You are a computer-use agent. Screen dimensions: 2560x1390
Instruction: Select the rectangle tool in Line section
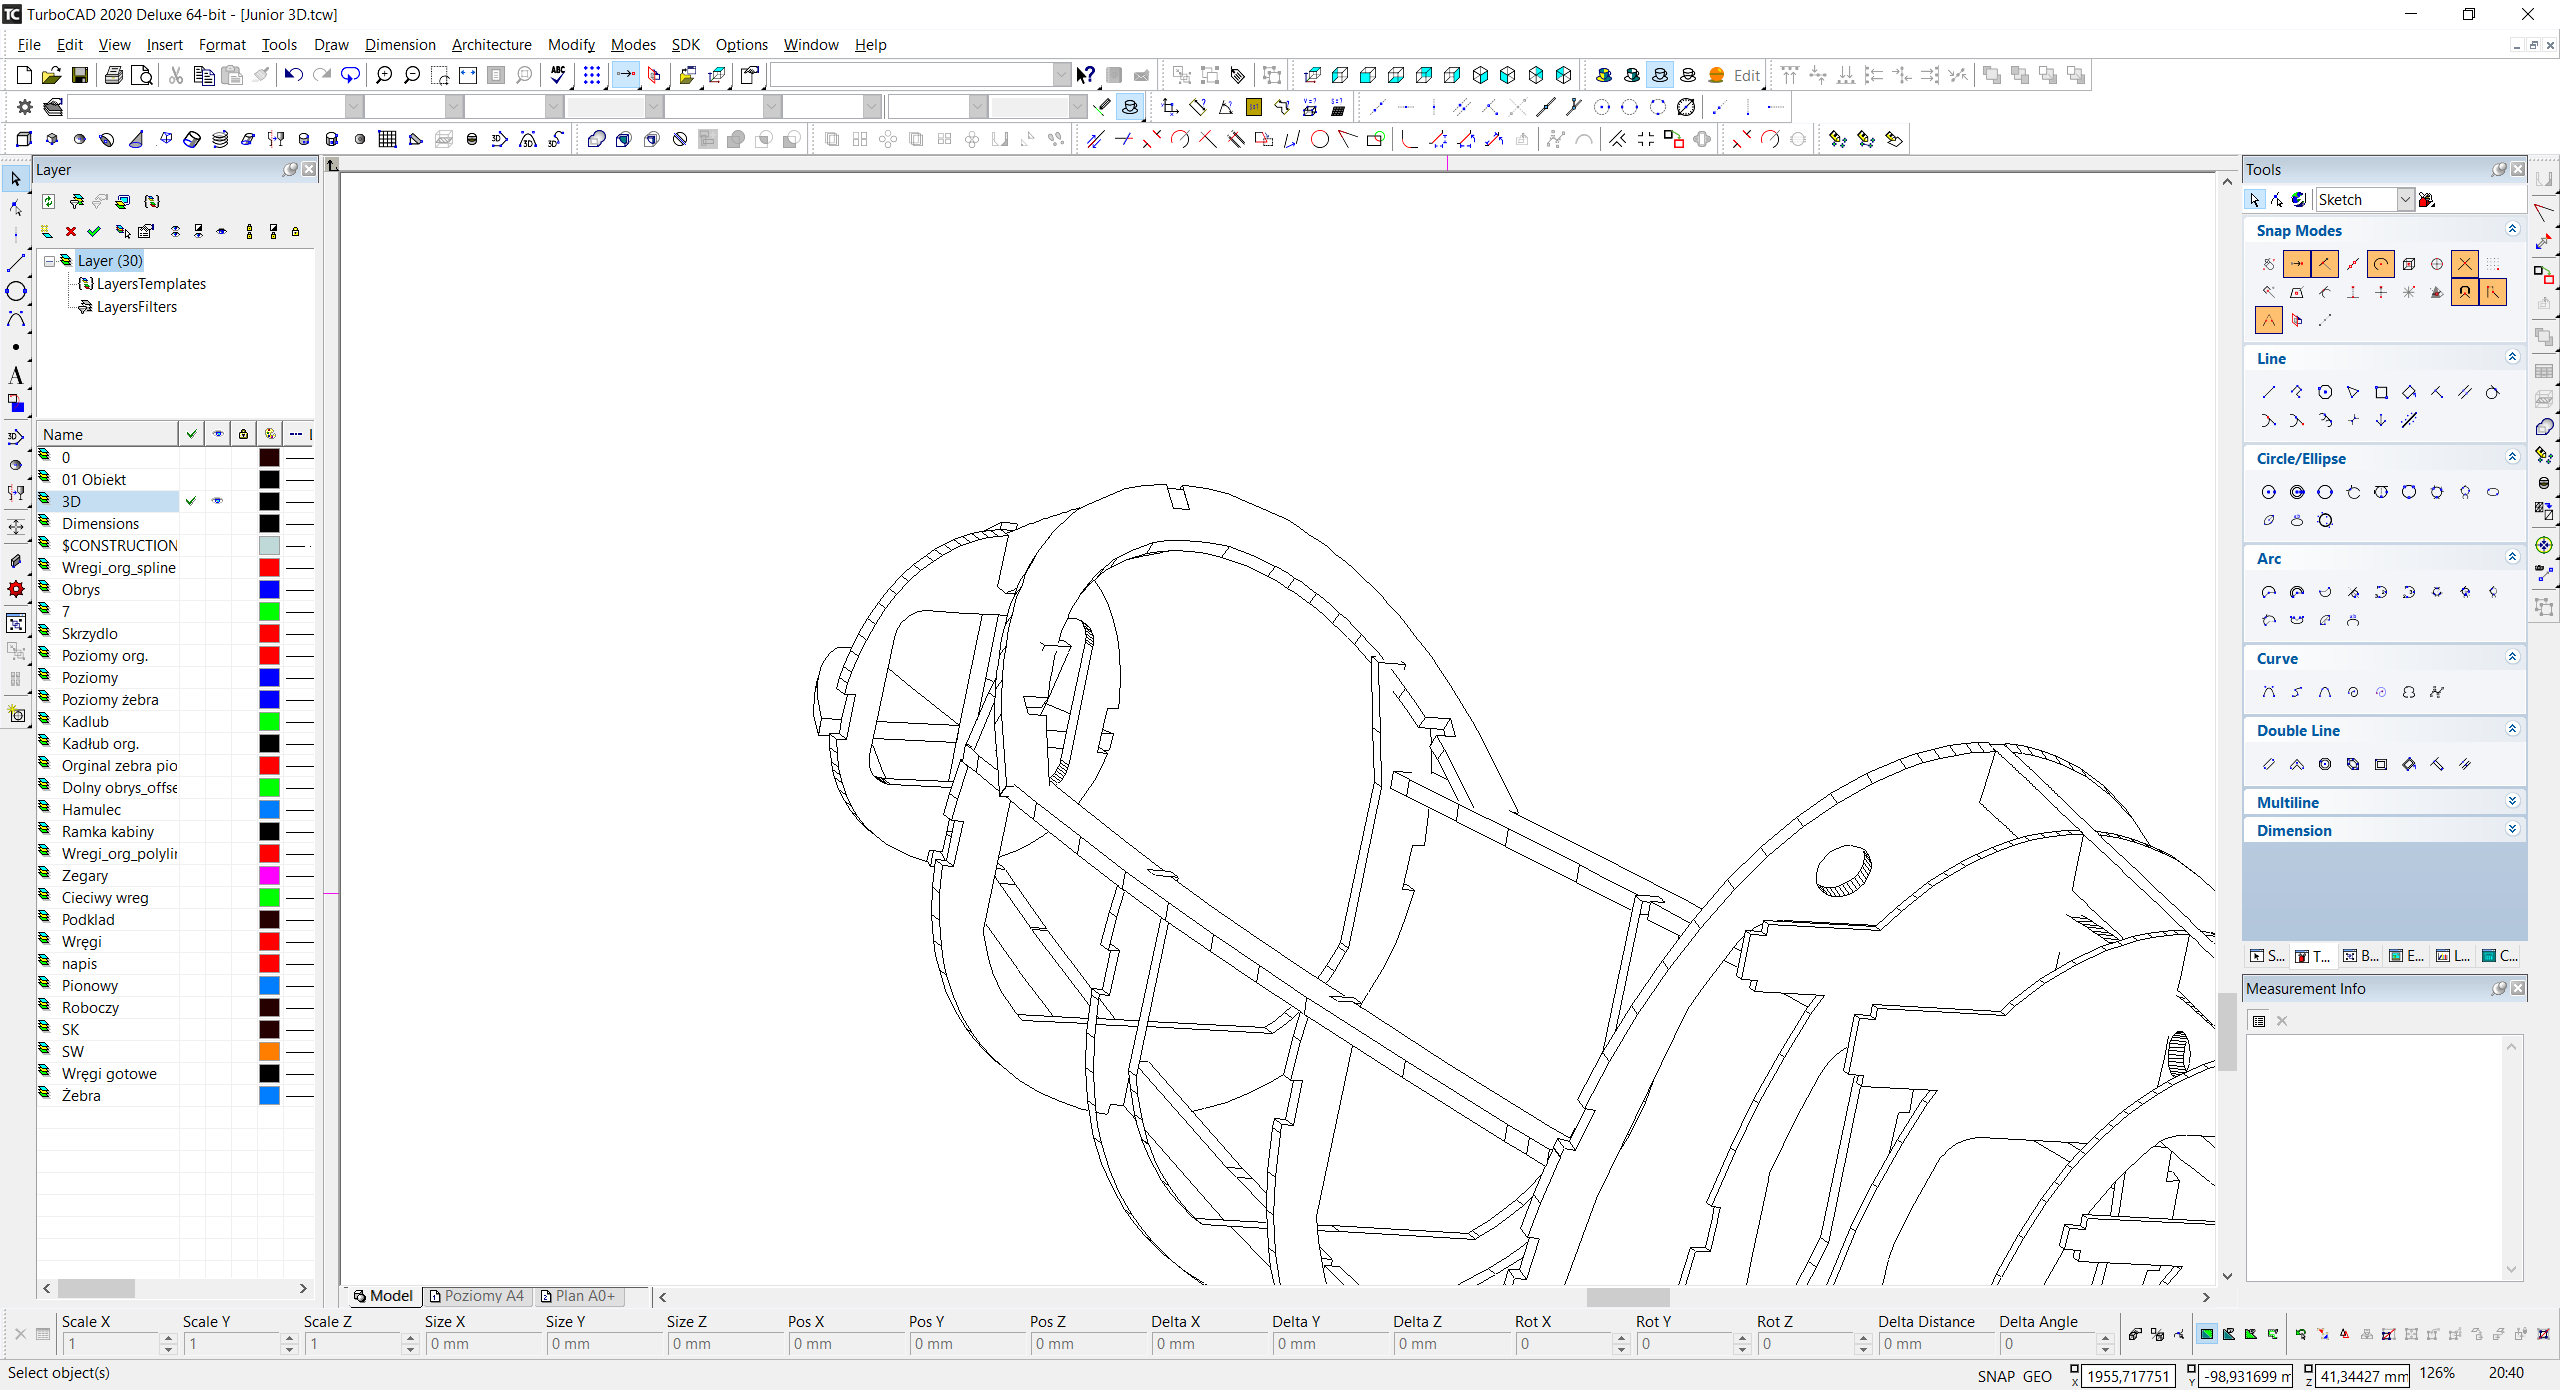pos(2381,392)
